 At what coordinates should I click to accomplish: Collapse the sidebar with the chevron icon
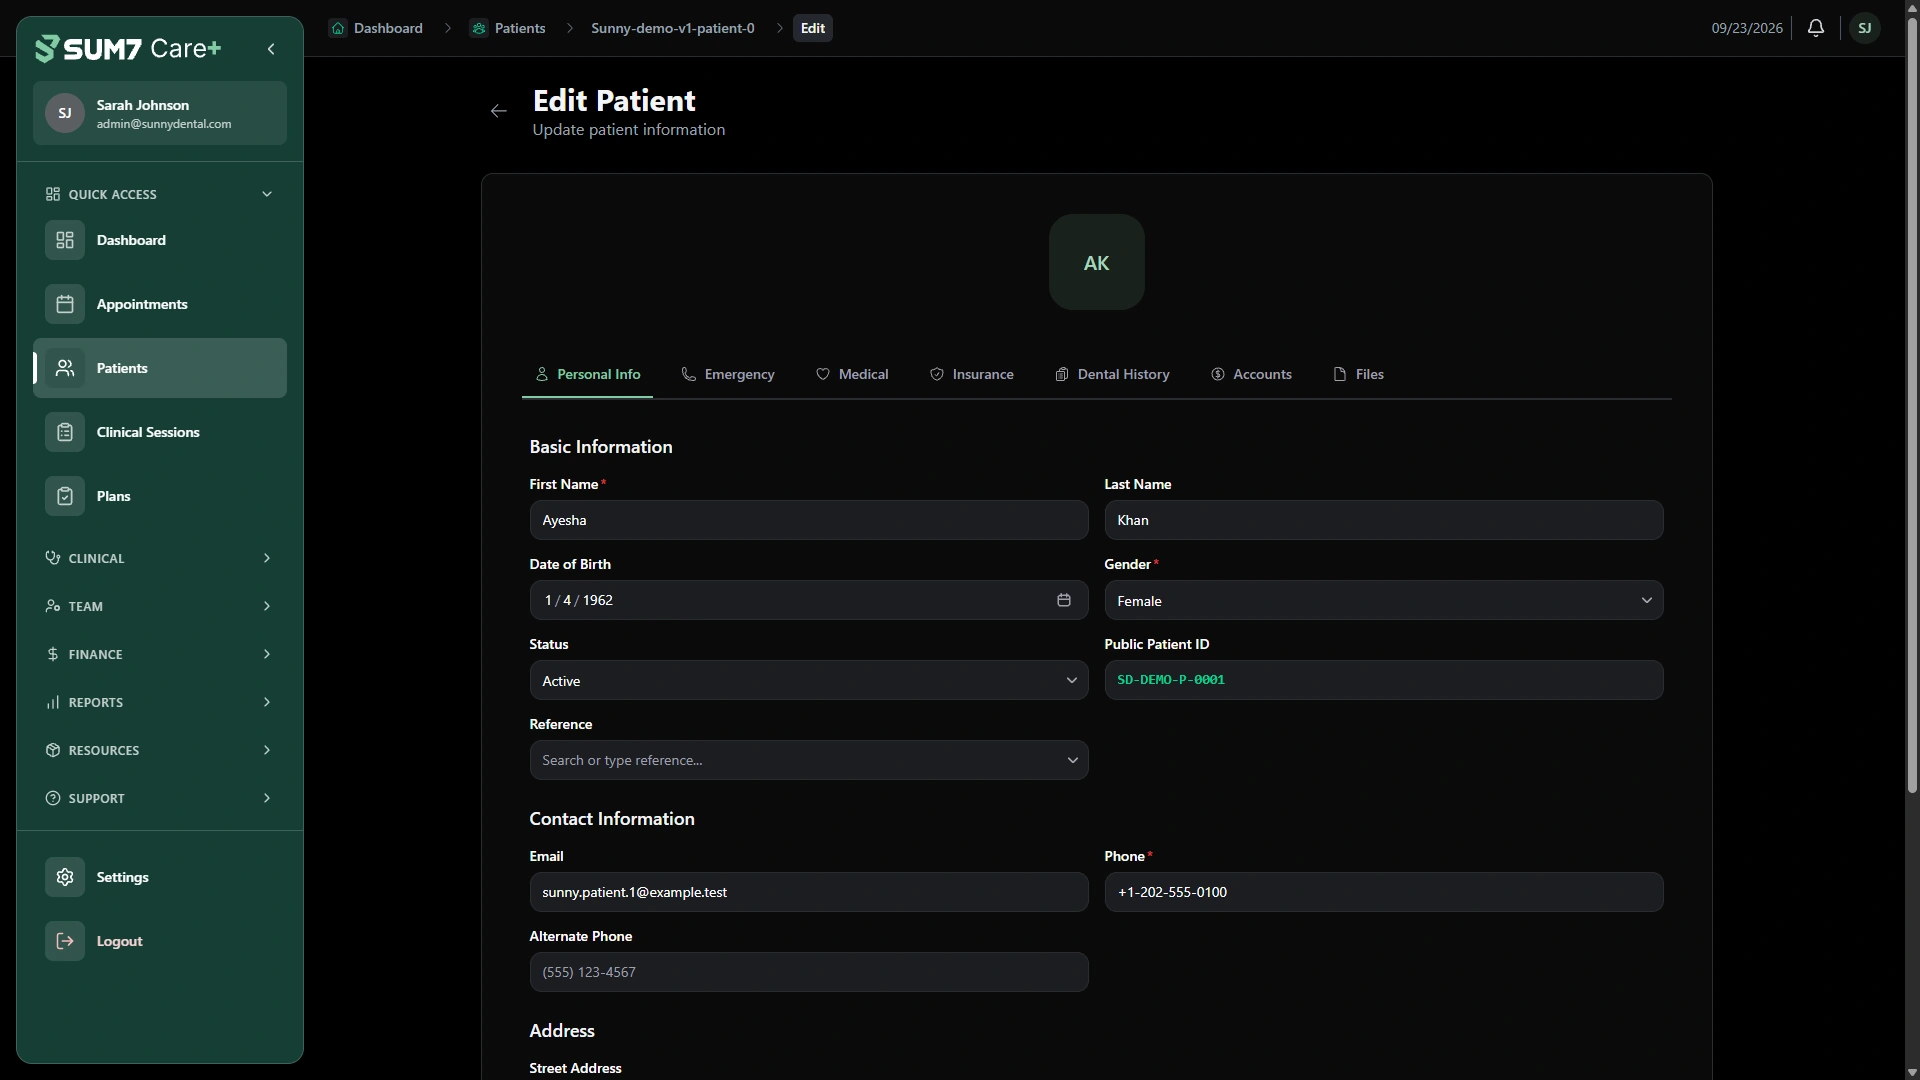pyautogui.click(x=271, y=49)
